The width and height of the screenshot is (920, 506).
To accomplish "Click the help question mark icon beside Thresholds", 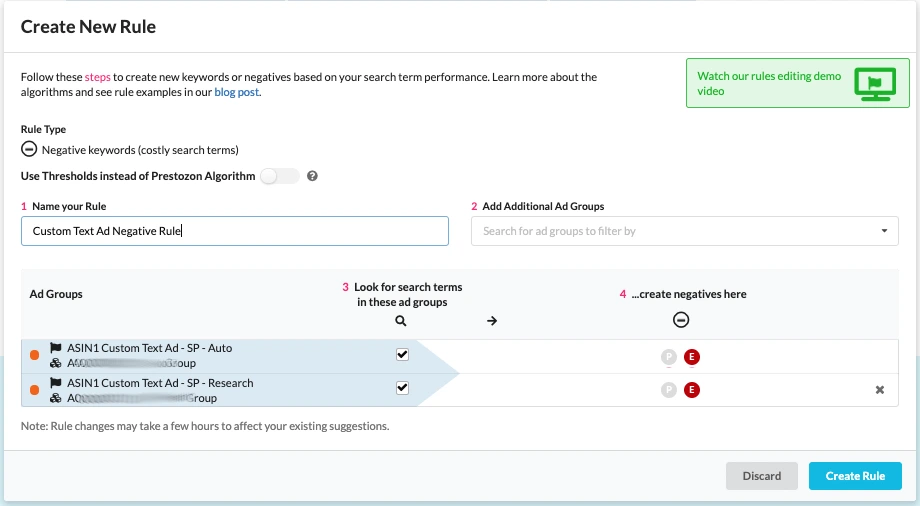I will (x=312, y=176).
